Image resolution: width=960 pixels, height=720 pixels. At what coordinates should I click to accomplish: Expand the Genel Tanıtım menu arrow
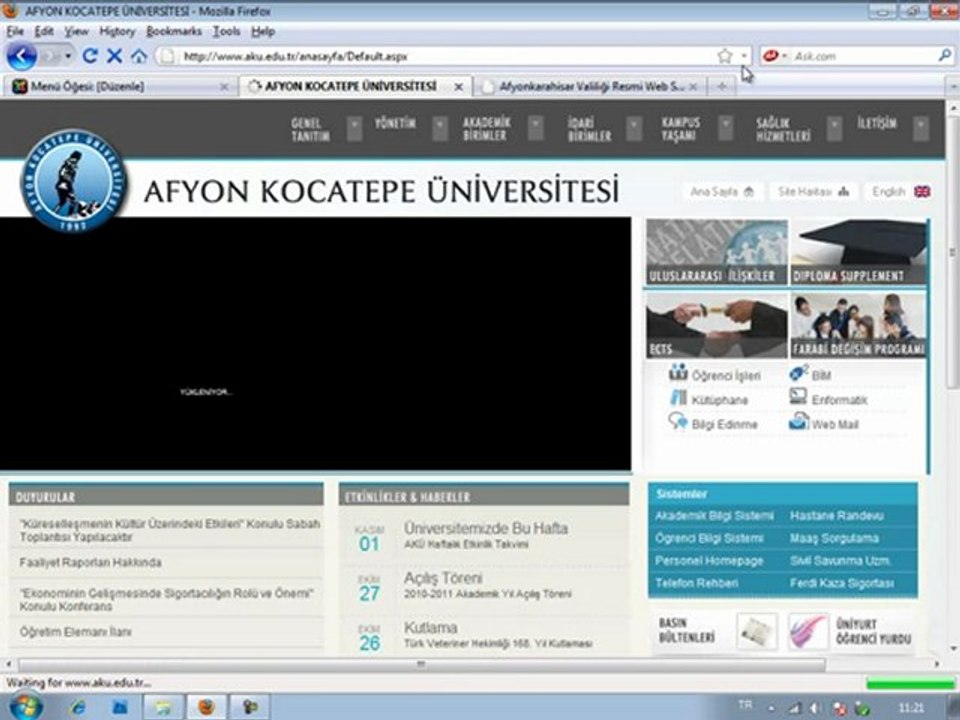354,128
